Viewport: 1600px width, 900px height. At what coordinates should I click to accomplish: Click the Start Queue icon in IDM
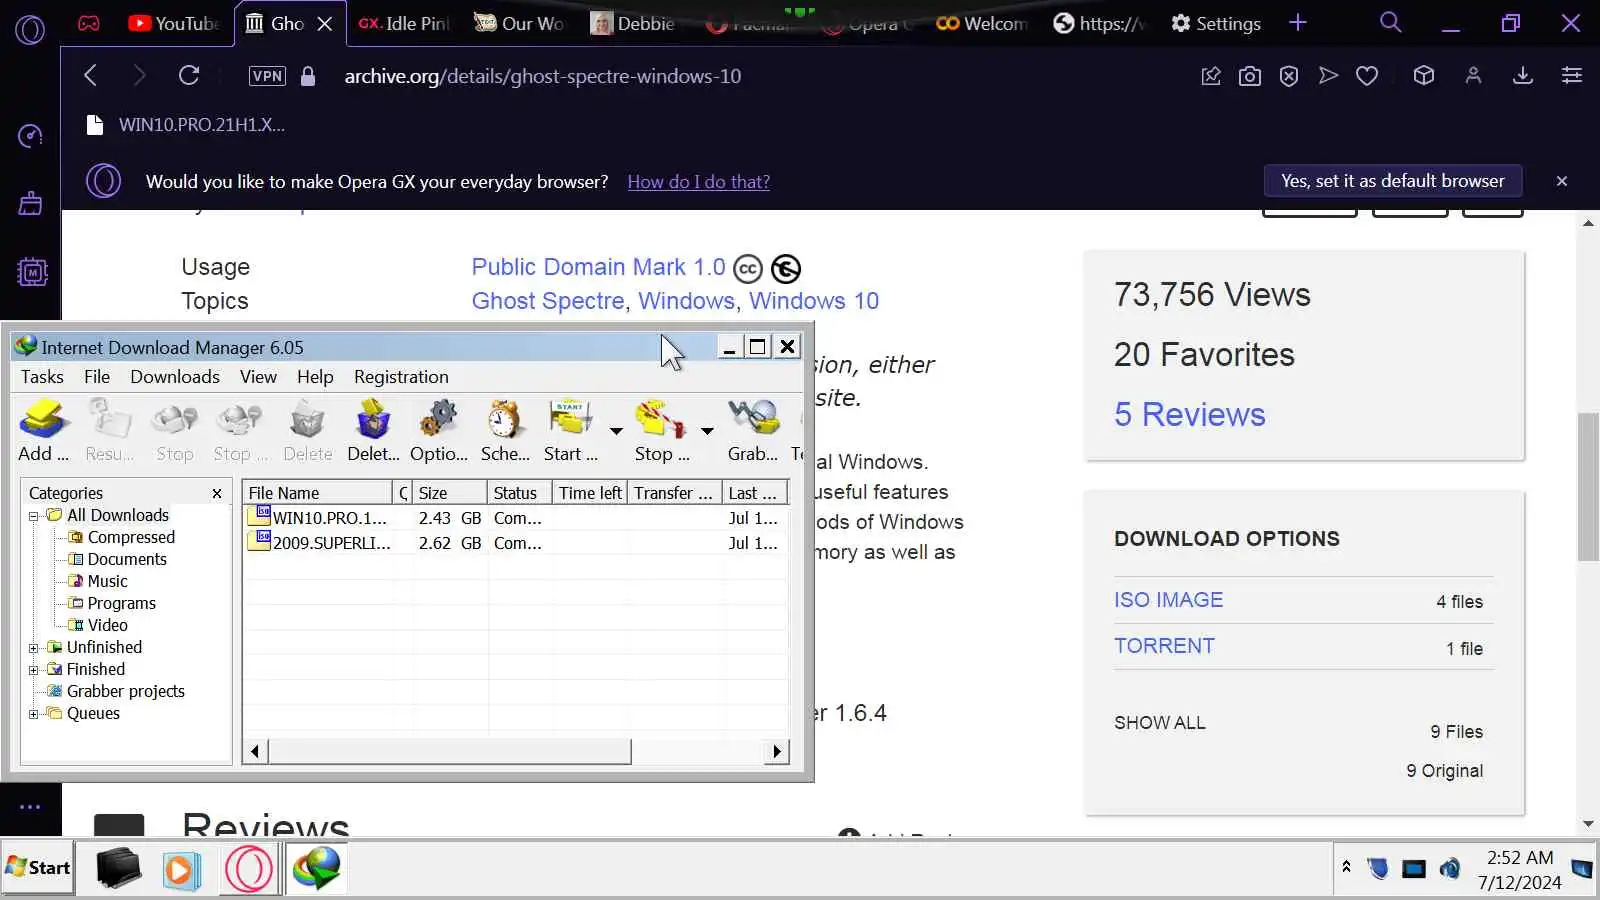pyautogui.click(x=570, y=430)
